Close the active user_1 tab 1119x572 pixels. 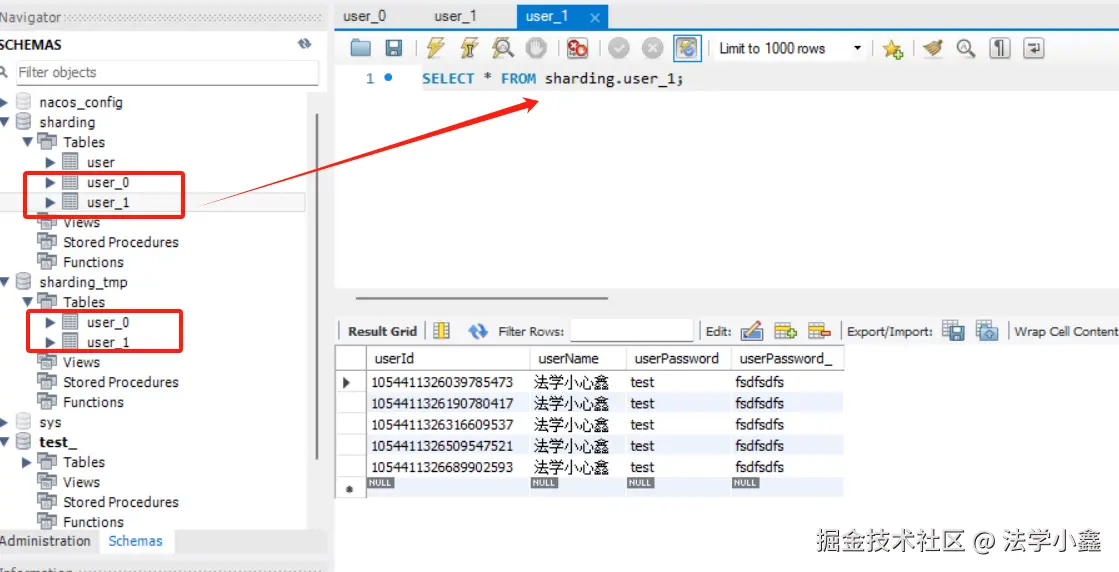pos(595,17)
